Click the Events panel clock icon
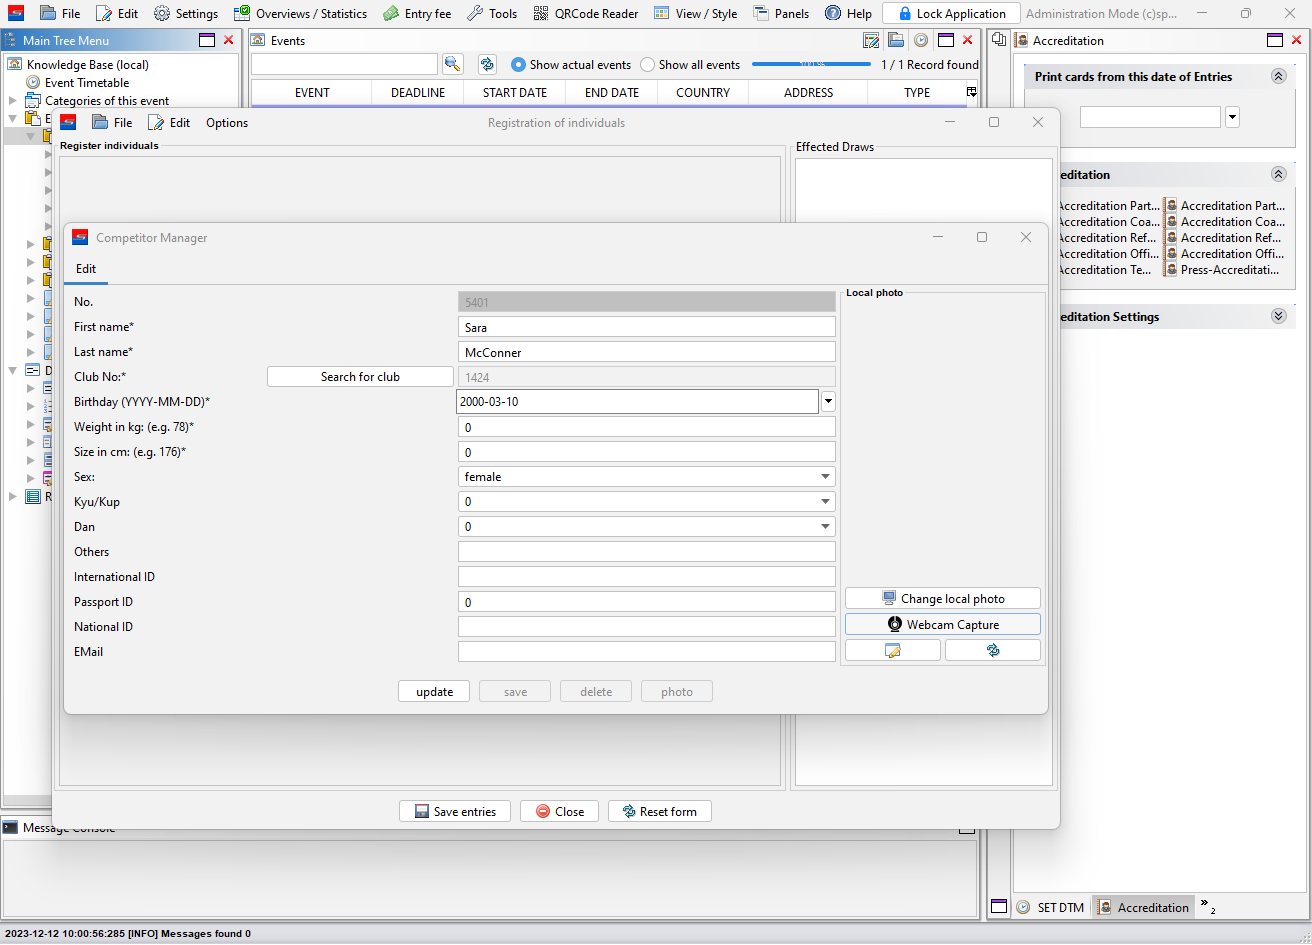Image resolution: width=1312 pixels, height=945 pixels. [x=920, y=40]
